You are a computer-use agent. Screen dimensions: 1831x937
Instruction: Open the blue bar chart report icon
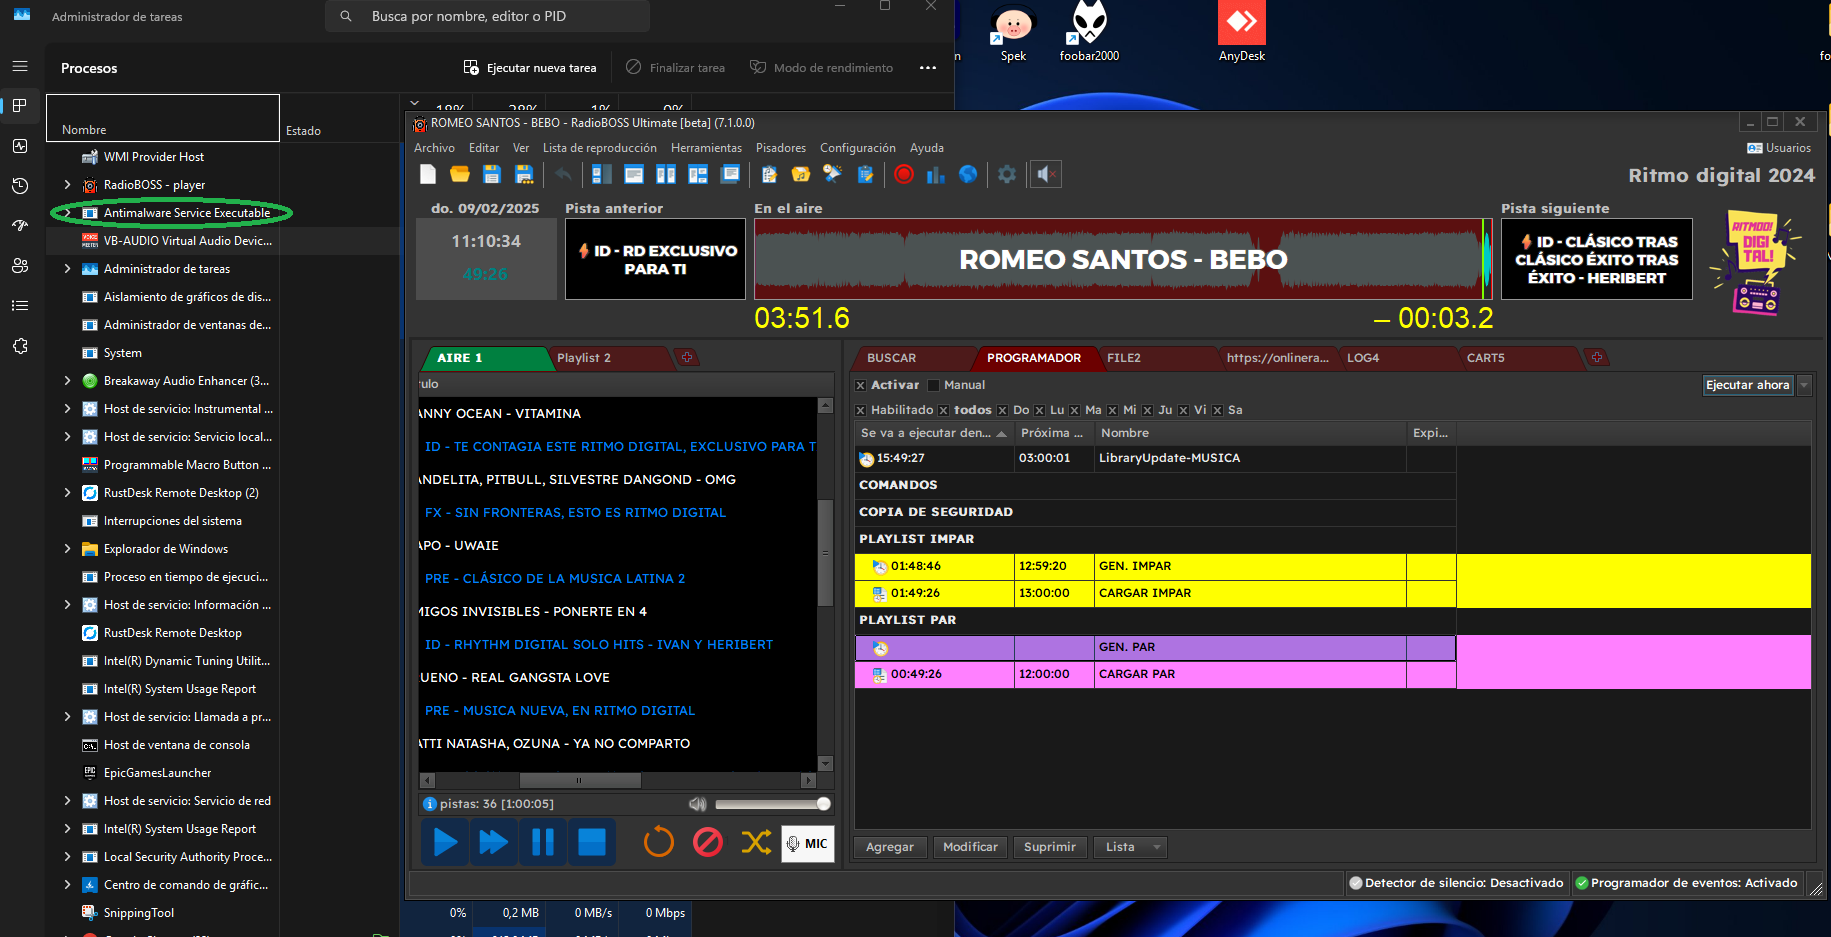[936, 174]
